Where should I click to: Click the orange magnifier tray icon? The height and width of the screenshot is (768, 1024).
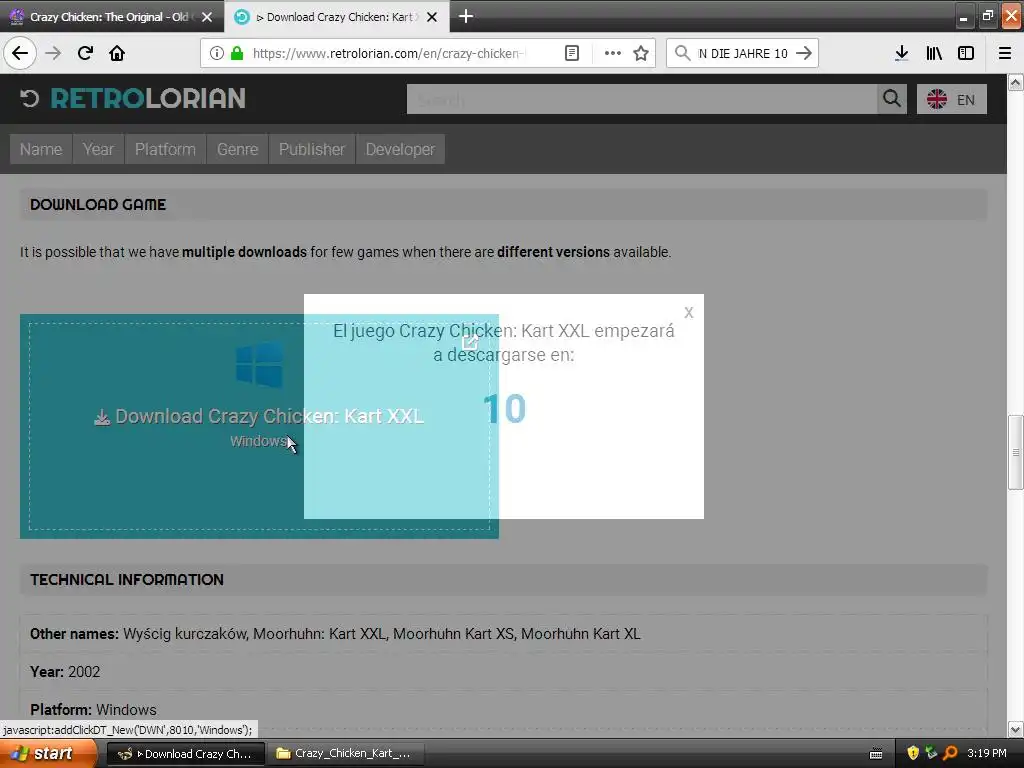coord(950,754)
